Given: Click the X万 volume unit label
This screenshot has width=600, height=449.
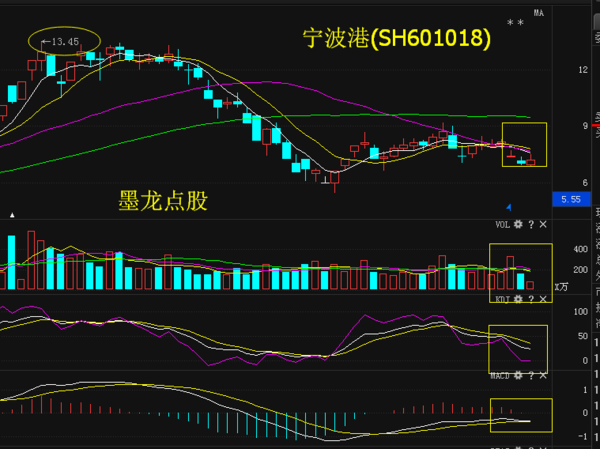Looking at the screenshot, I should (561, 287).
